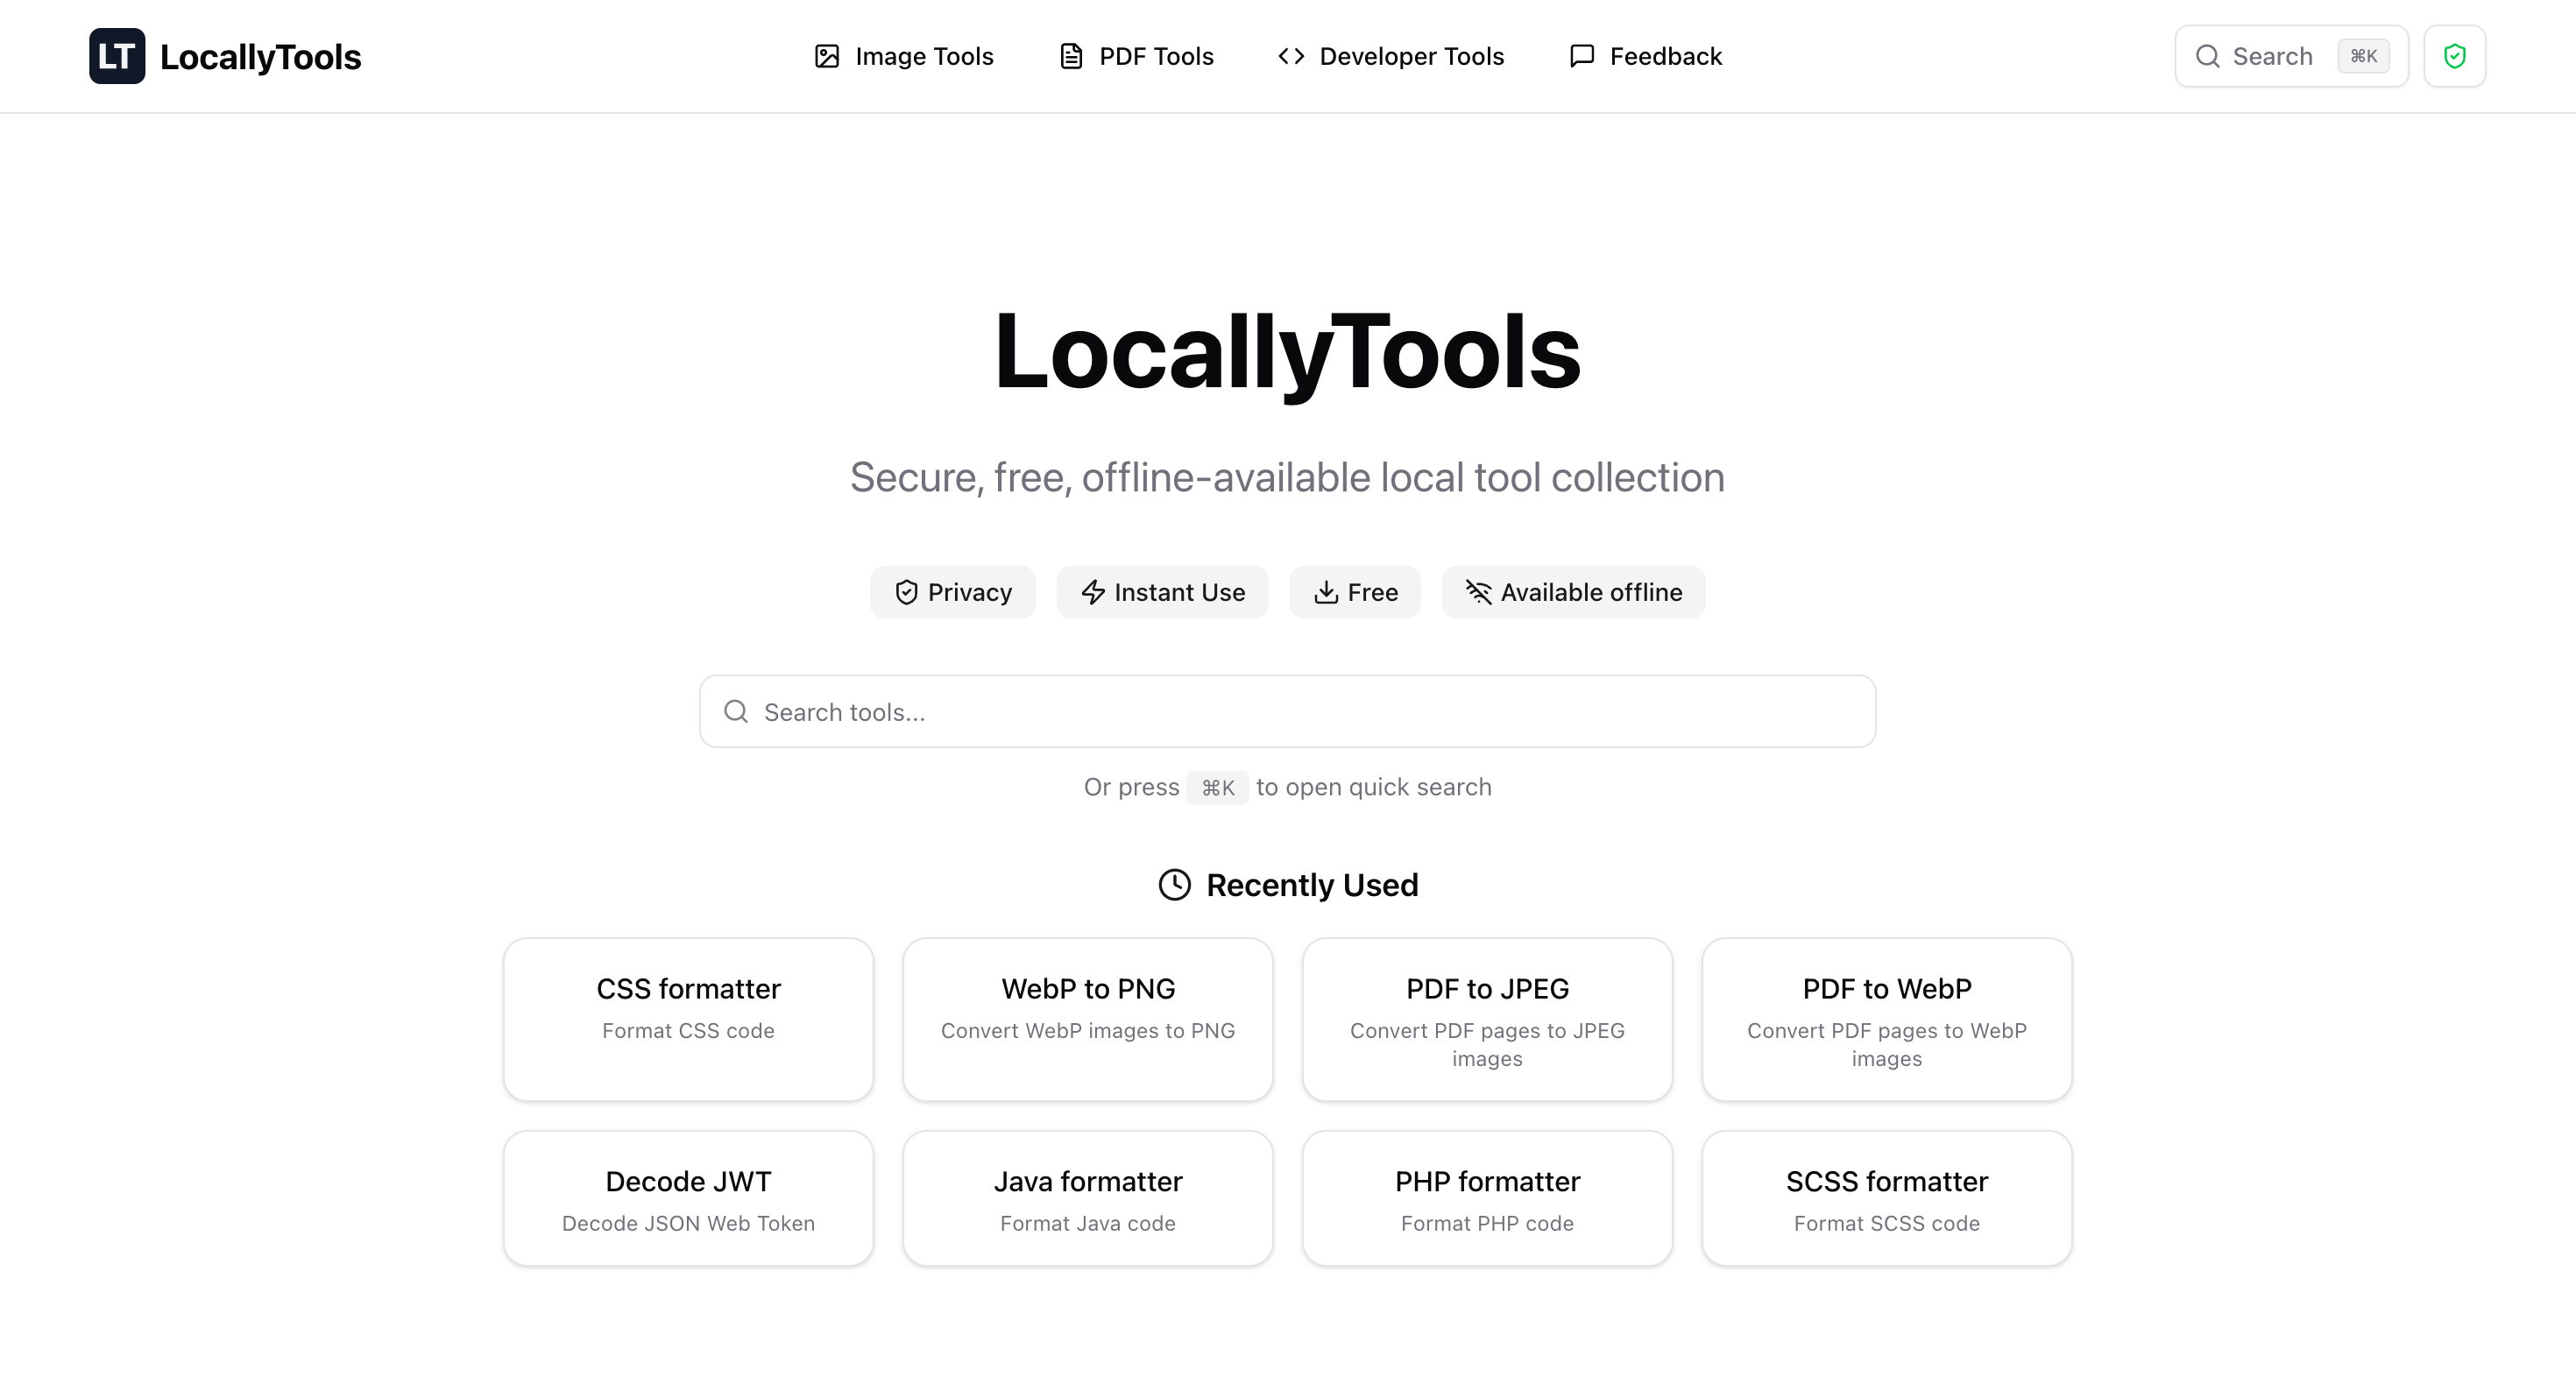Screen dimensions: 2576x1398
Task: Click the Search tools input field
Action: point(1288,711)
